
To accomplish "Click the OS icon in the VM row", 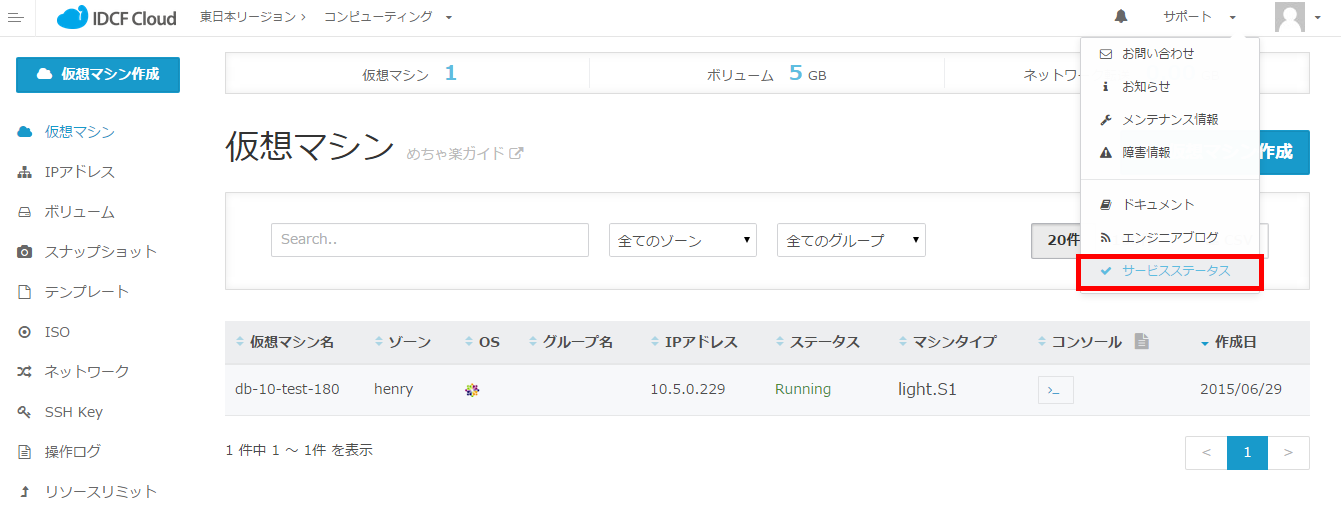I will point(472,390).
